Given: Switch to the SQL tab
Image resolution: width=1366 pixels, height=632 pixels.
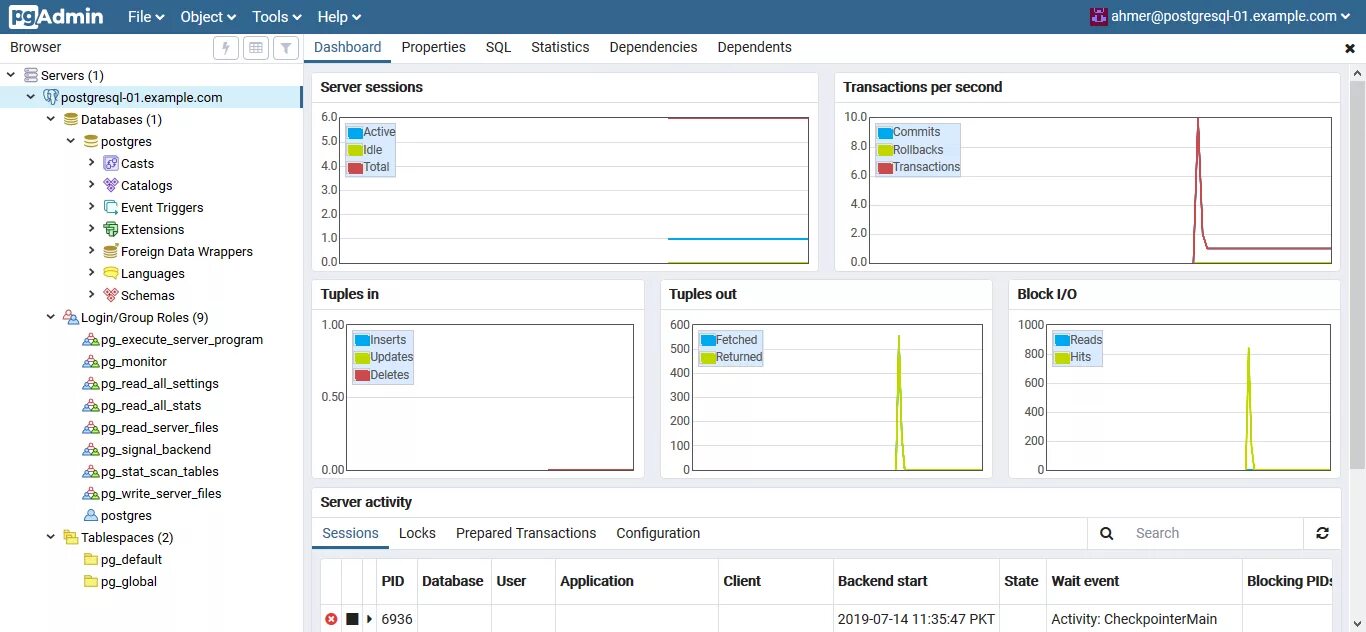Looking at the screenshot, I should pyautogui.click(x=498, y=47).
